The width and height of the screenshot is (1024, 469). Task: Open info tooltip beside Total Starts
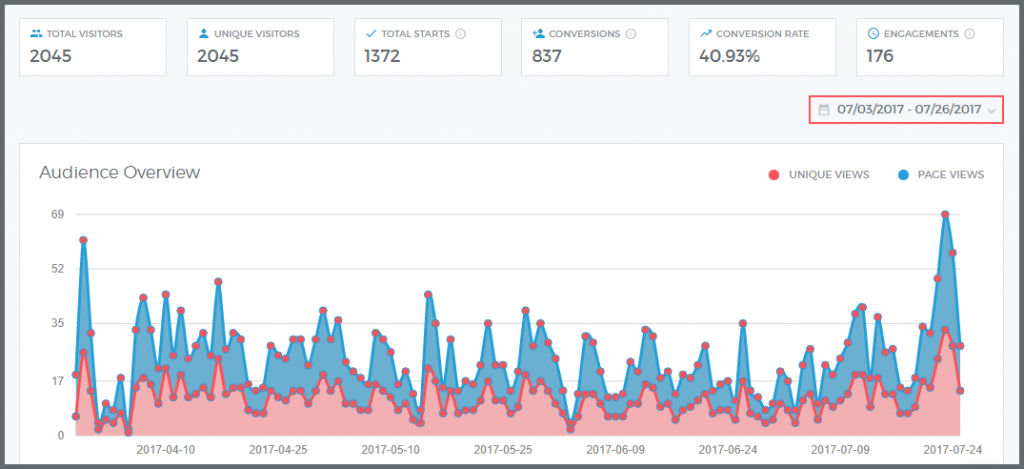coord(460,34)
